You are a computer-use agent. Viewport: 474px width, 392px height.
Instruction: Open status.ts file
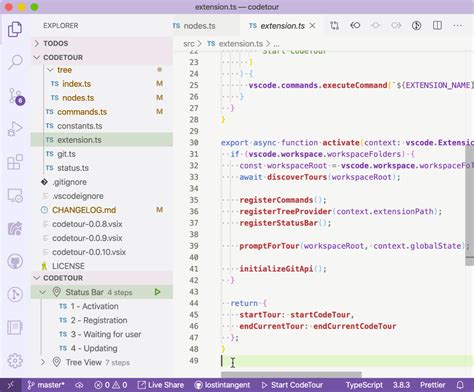73,168
